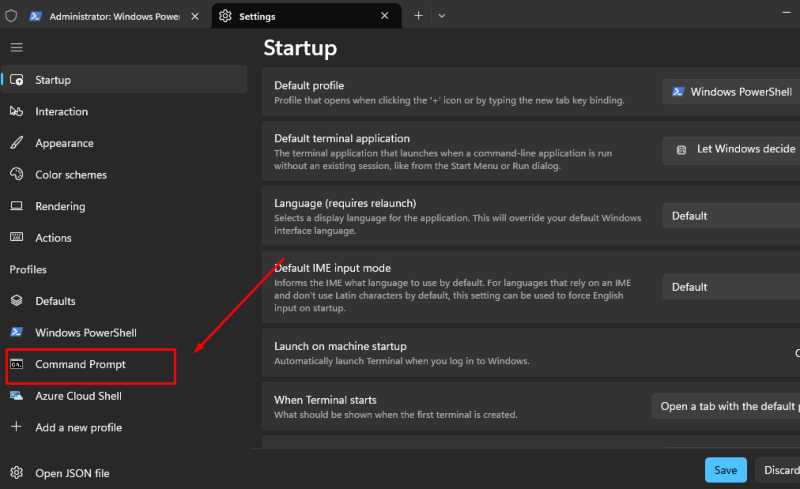Select the Startup settings page
800x489 pixels.
click(124, 80)
